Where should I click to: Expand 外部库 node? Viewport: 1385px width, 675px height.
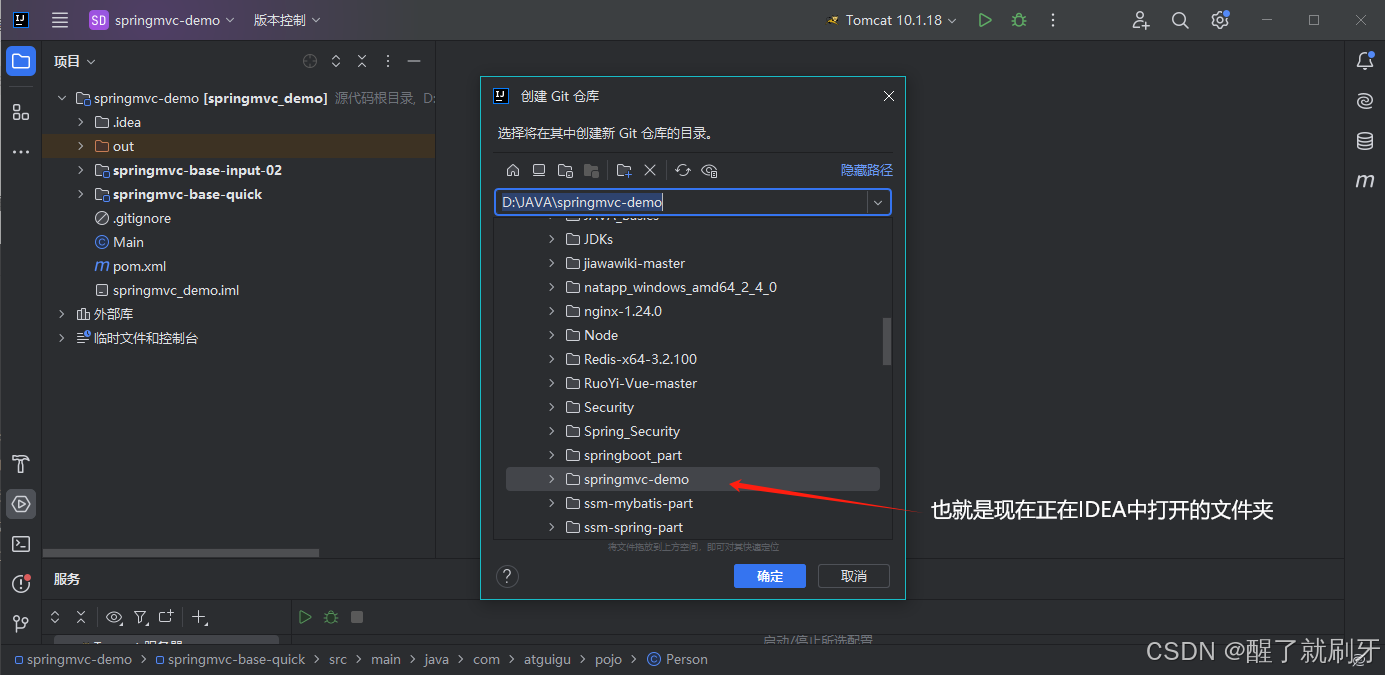[62, 314]
